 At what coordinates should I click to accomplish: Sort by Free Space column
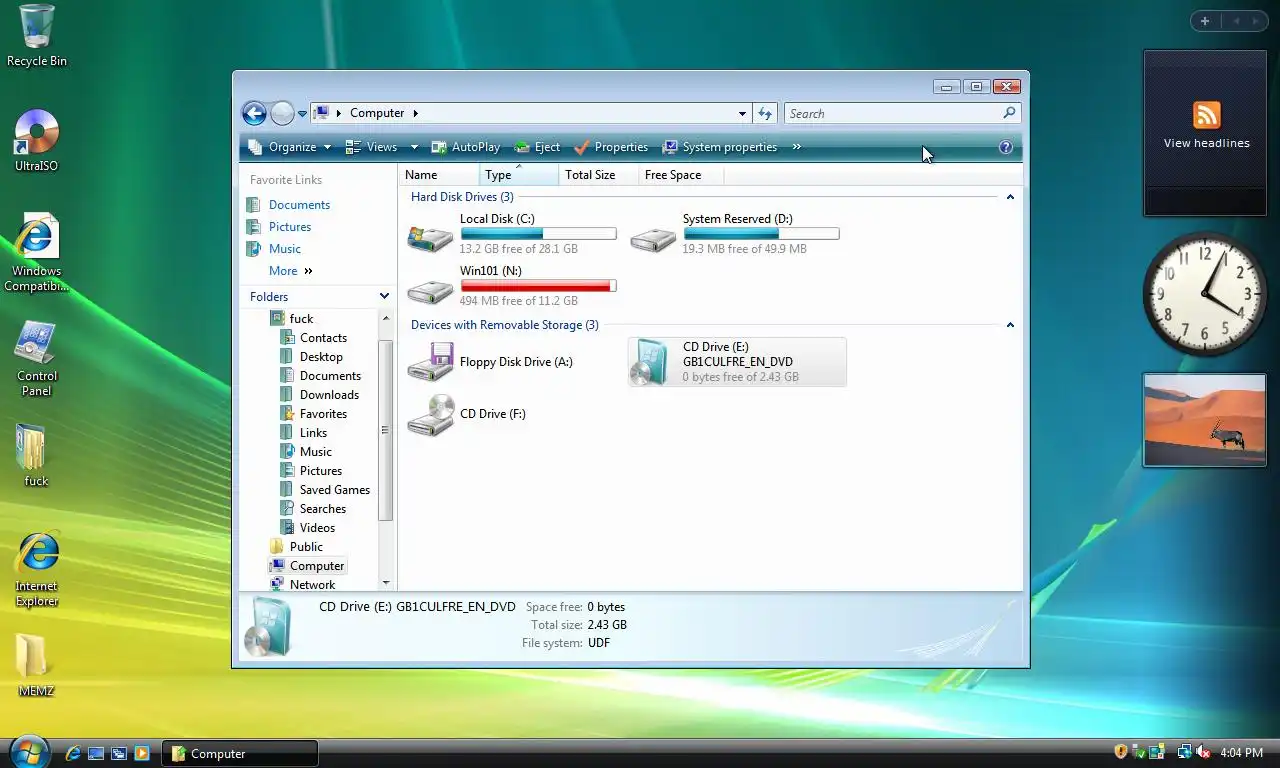pos(680,175)
